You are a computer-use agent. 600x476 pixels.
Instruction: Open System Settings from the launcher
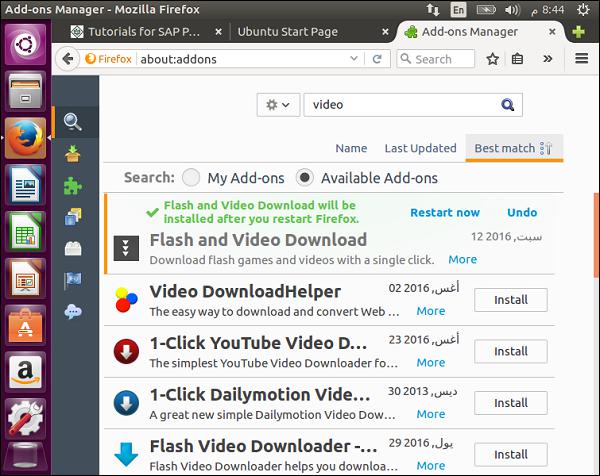(x=23, y=420)
